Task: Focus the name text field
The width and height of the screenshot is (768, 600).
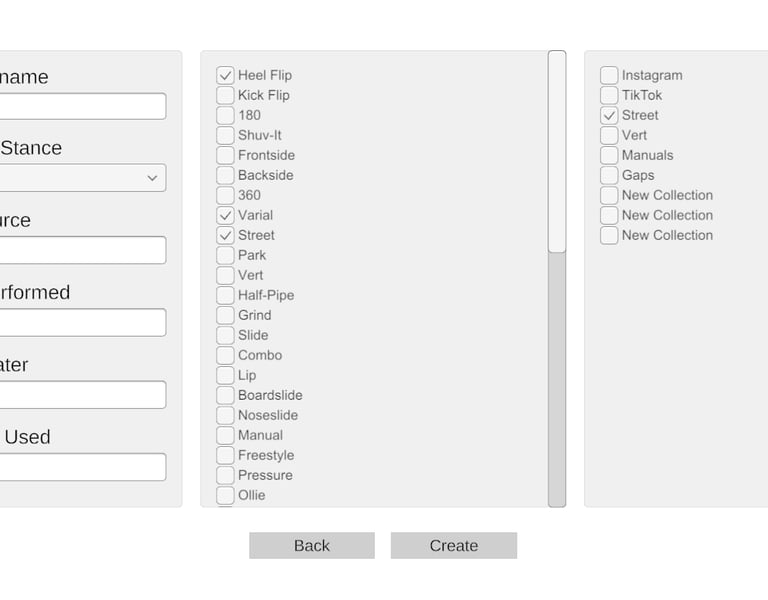Action: [82, 106]
